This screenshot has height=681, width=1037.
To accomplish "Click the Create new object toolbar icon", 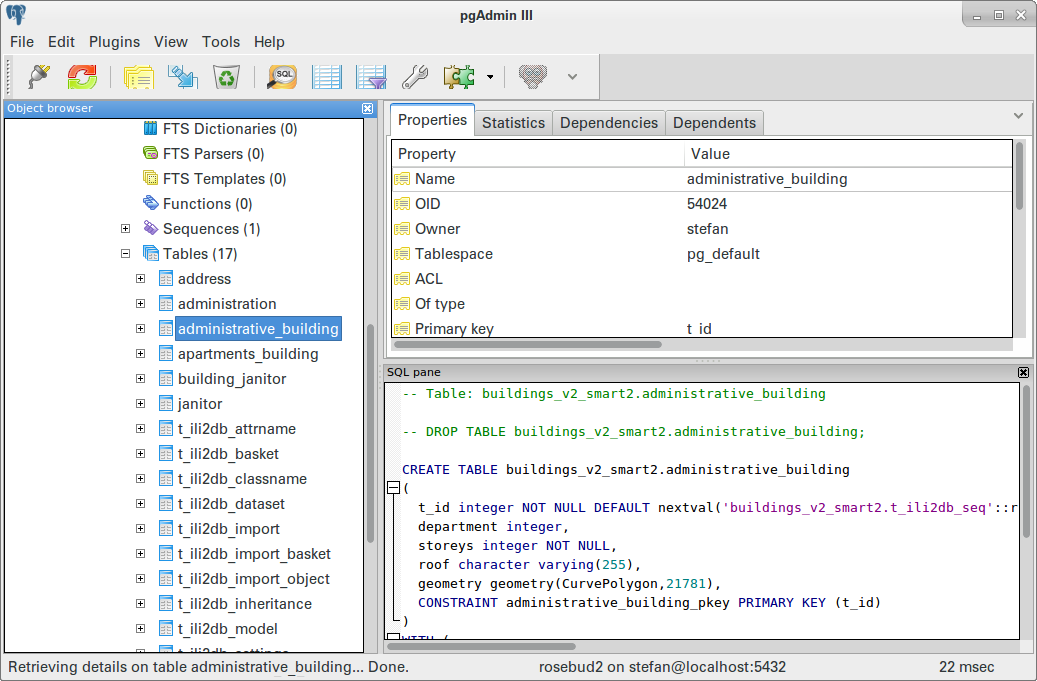I will (x=183, y=77).
